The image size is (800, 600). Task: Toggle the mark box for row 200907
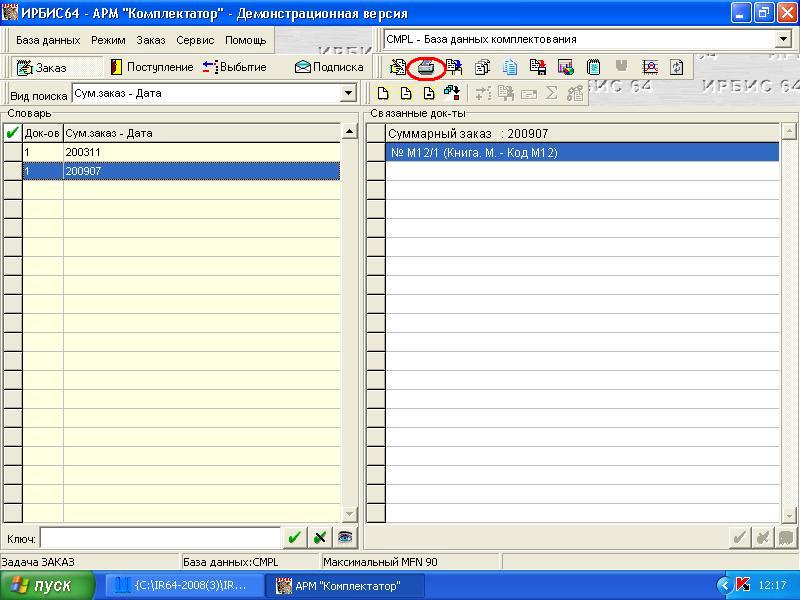pos(12,172)
